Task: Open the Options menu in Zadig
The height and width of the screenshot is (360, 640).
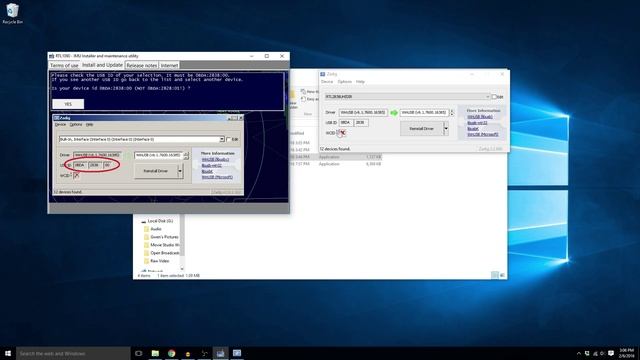Action: [x=345, y=82]
